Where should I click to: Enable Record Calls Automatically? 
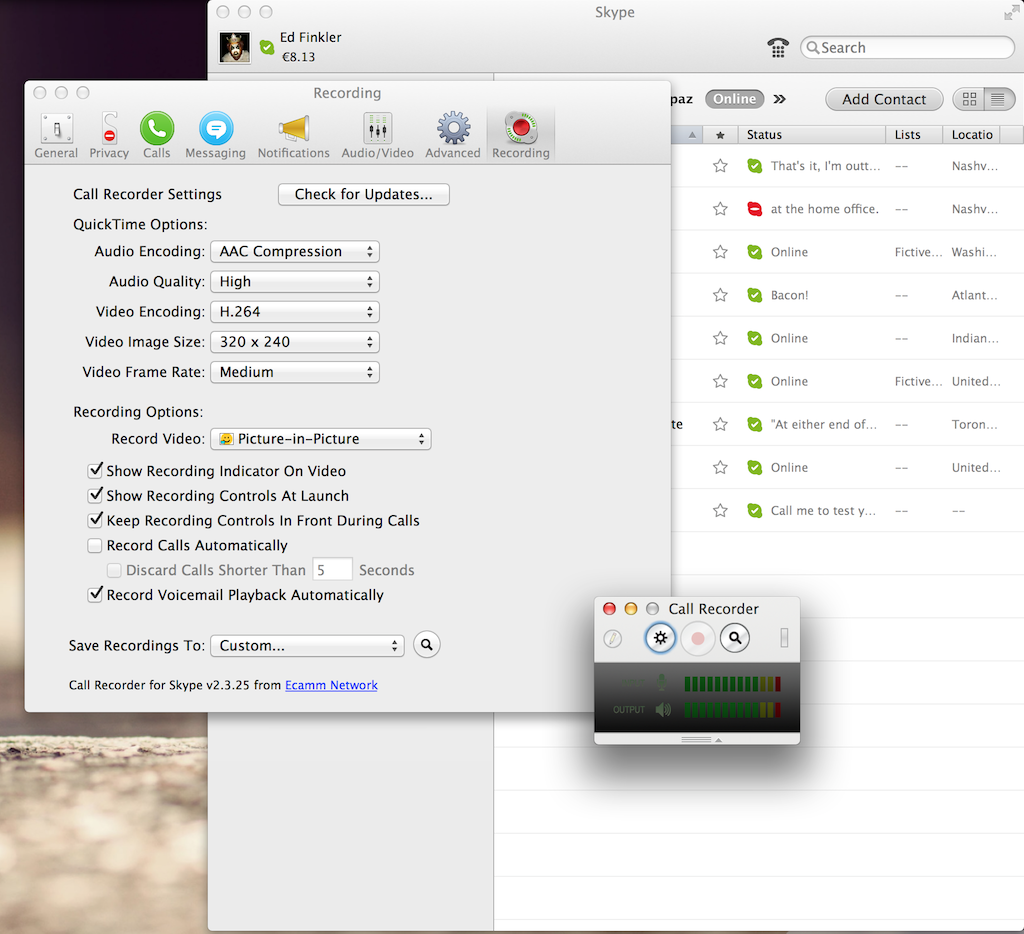coord(95,545)
